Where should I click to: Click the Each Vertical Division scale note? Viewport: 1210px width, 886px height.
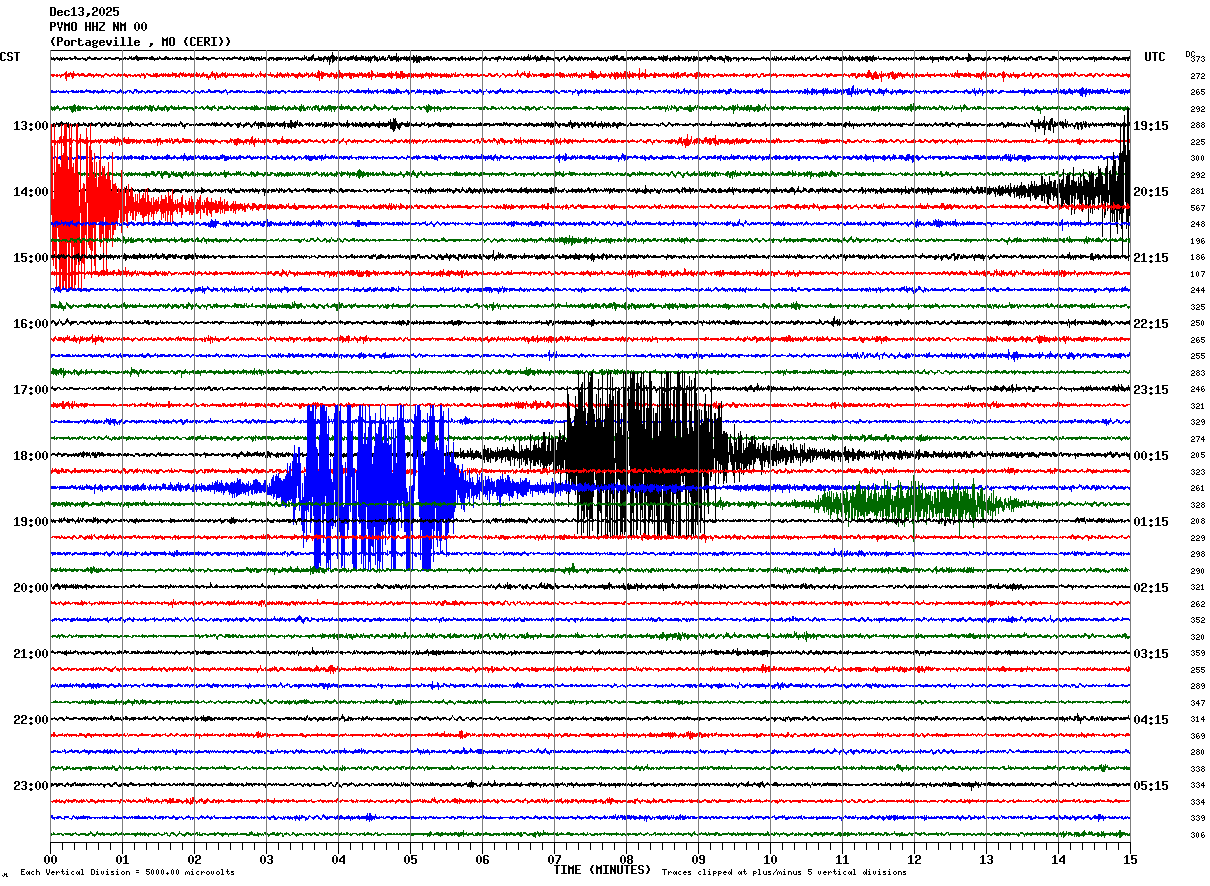click(x=127, y=873)
